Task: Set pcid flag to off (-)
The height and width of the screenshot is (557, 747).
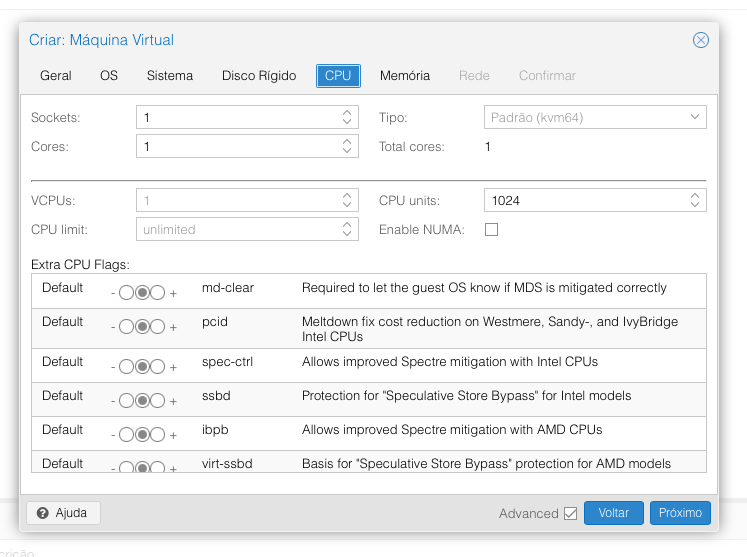Action: point(126,327)
